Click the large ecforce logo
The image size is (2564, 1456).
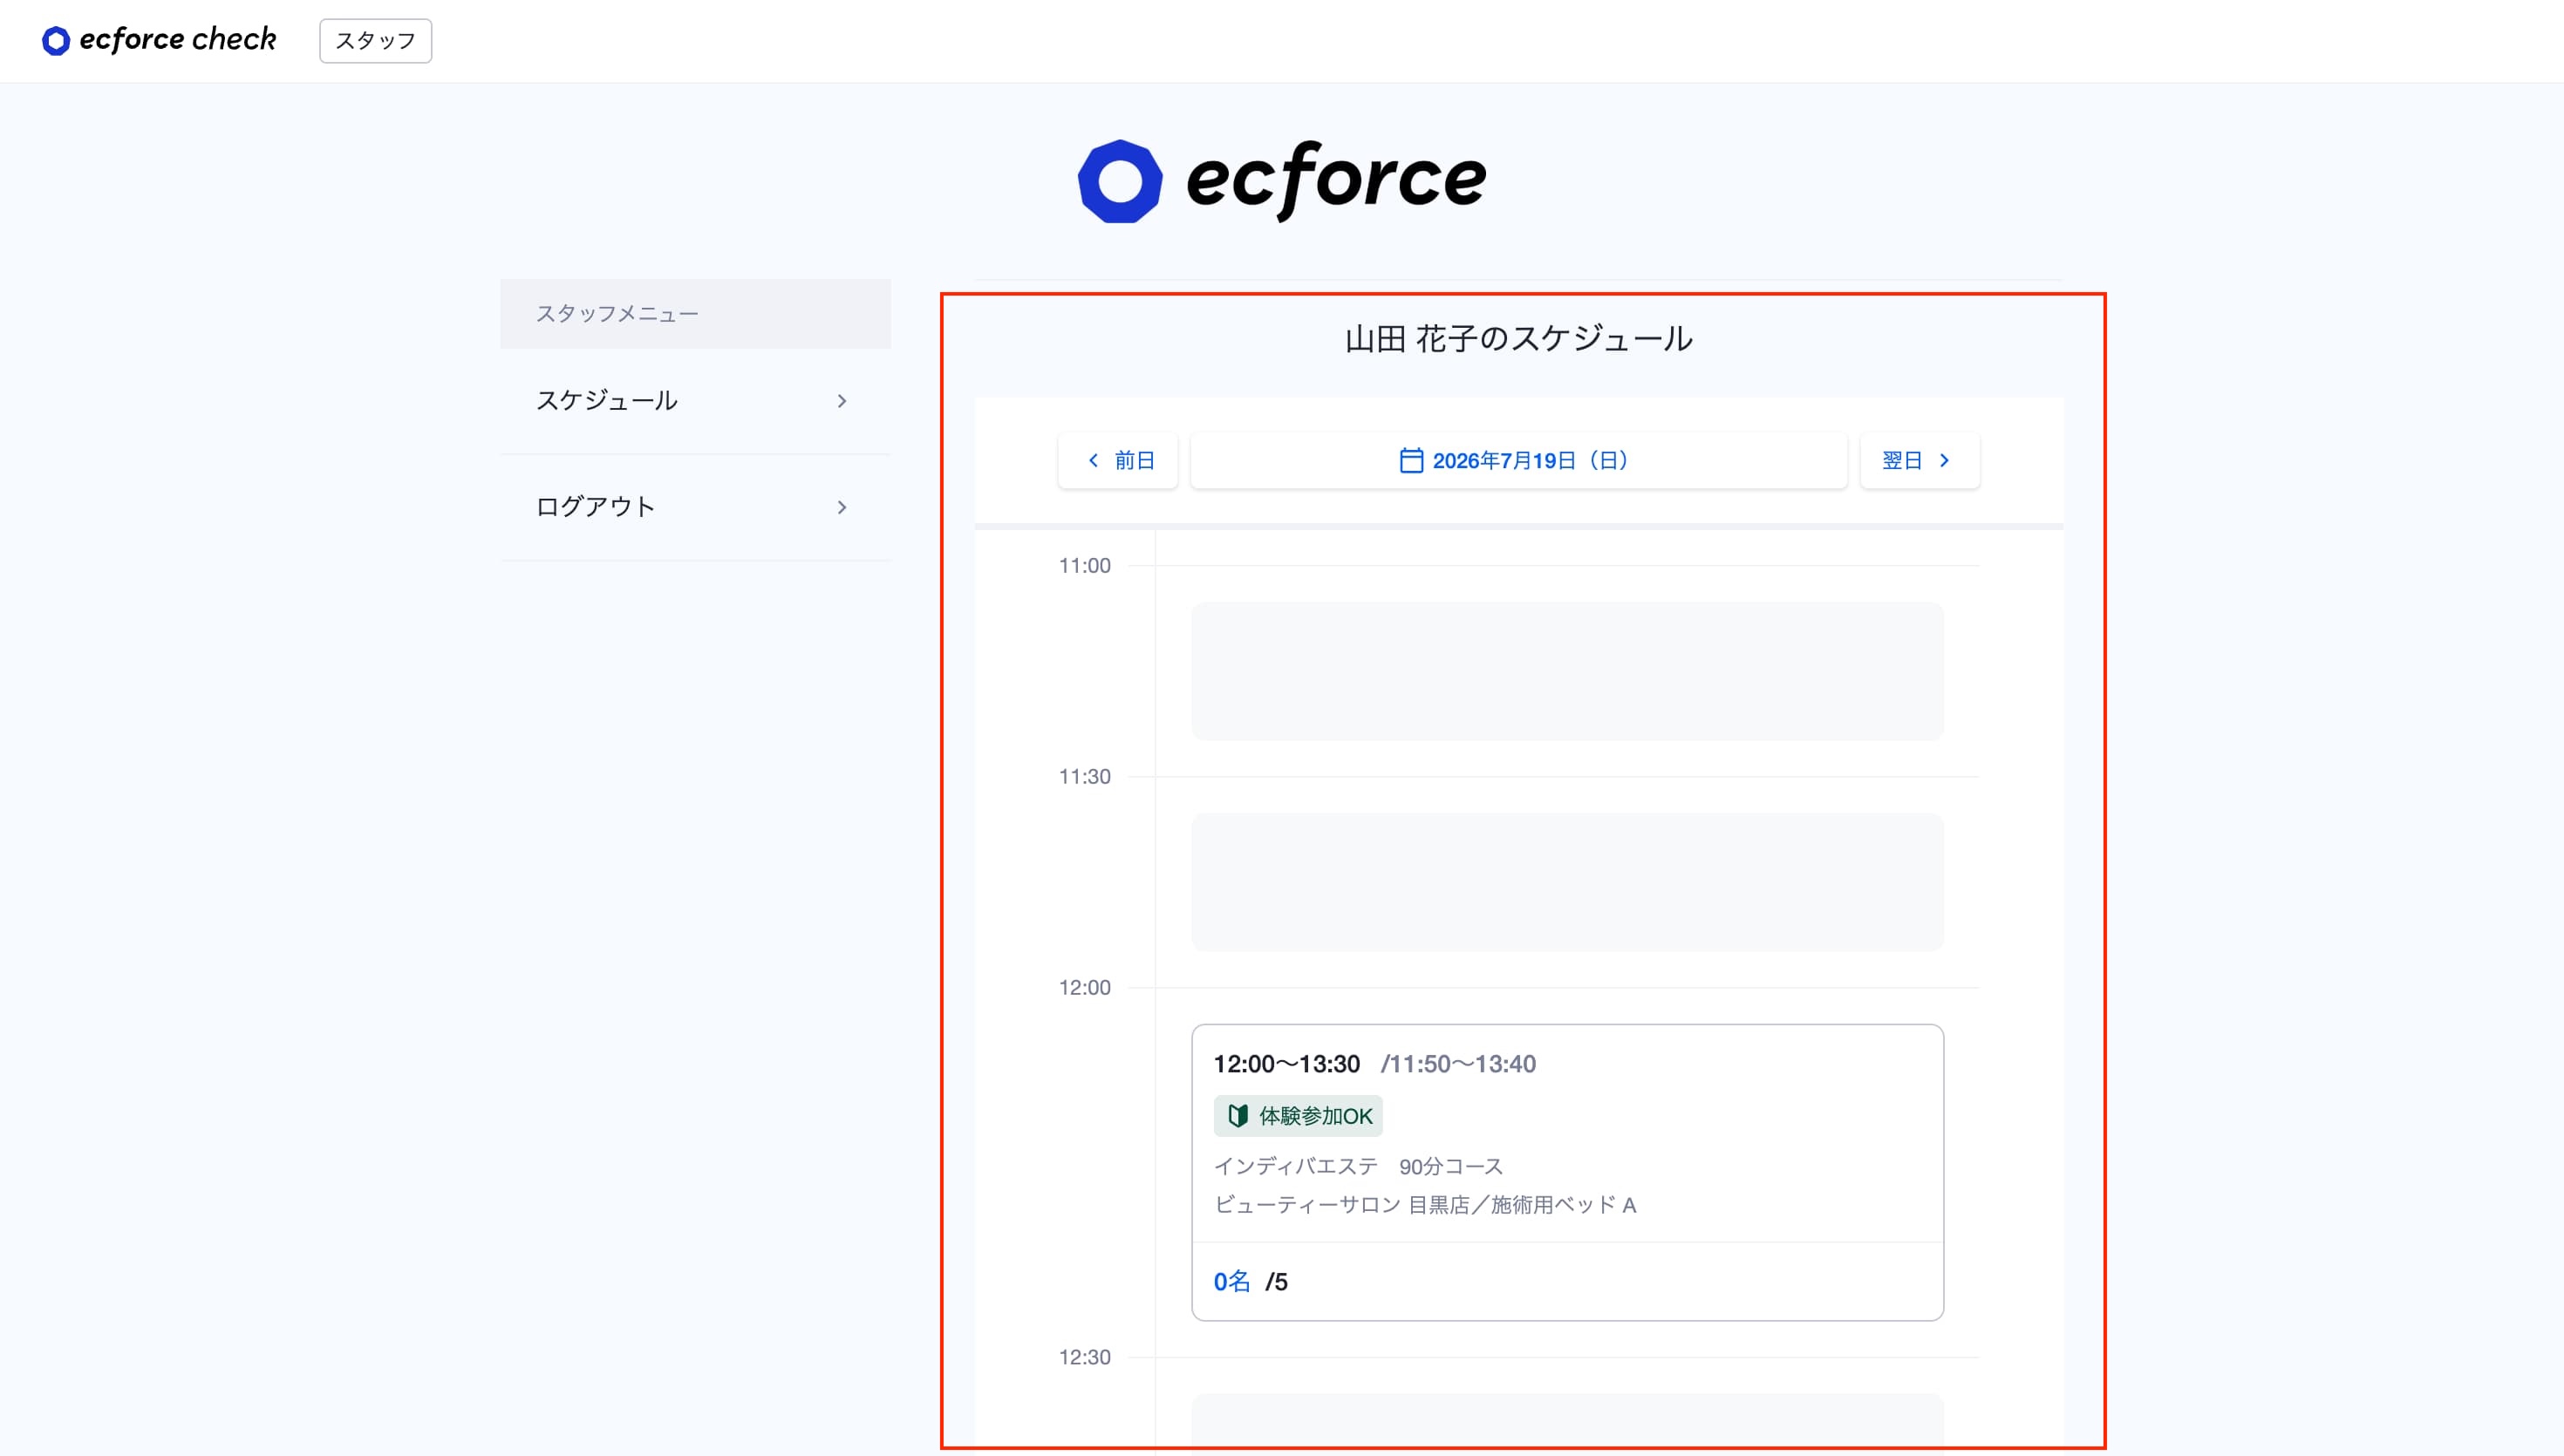tap(1282, 181)
